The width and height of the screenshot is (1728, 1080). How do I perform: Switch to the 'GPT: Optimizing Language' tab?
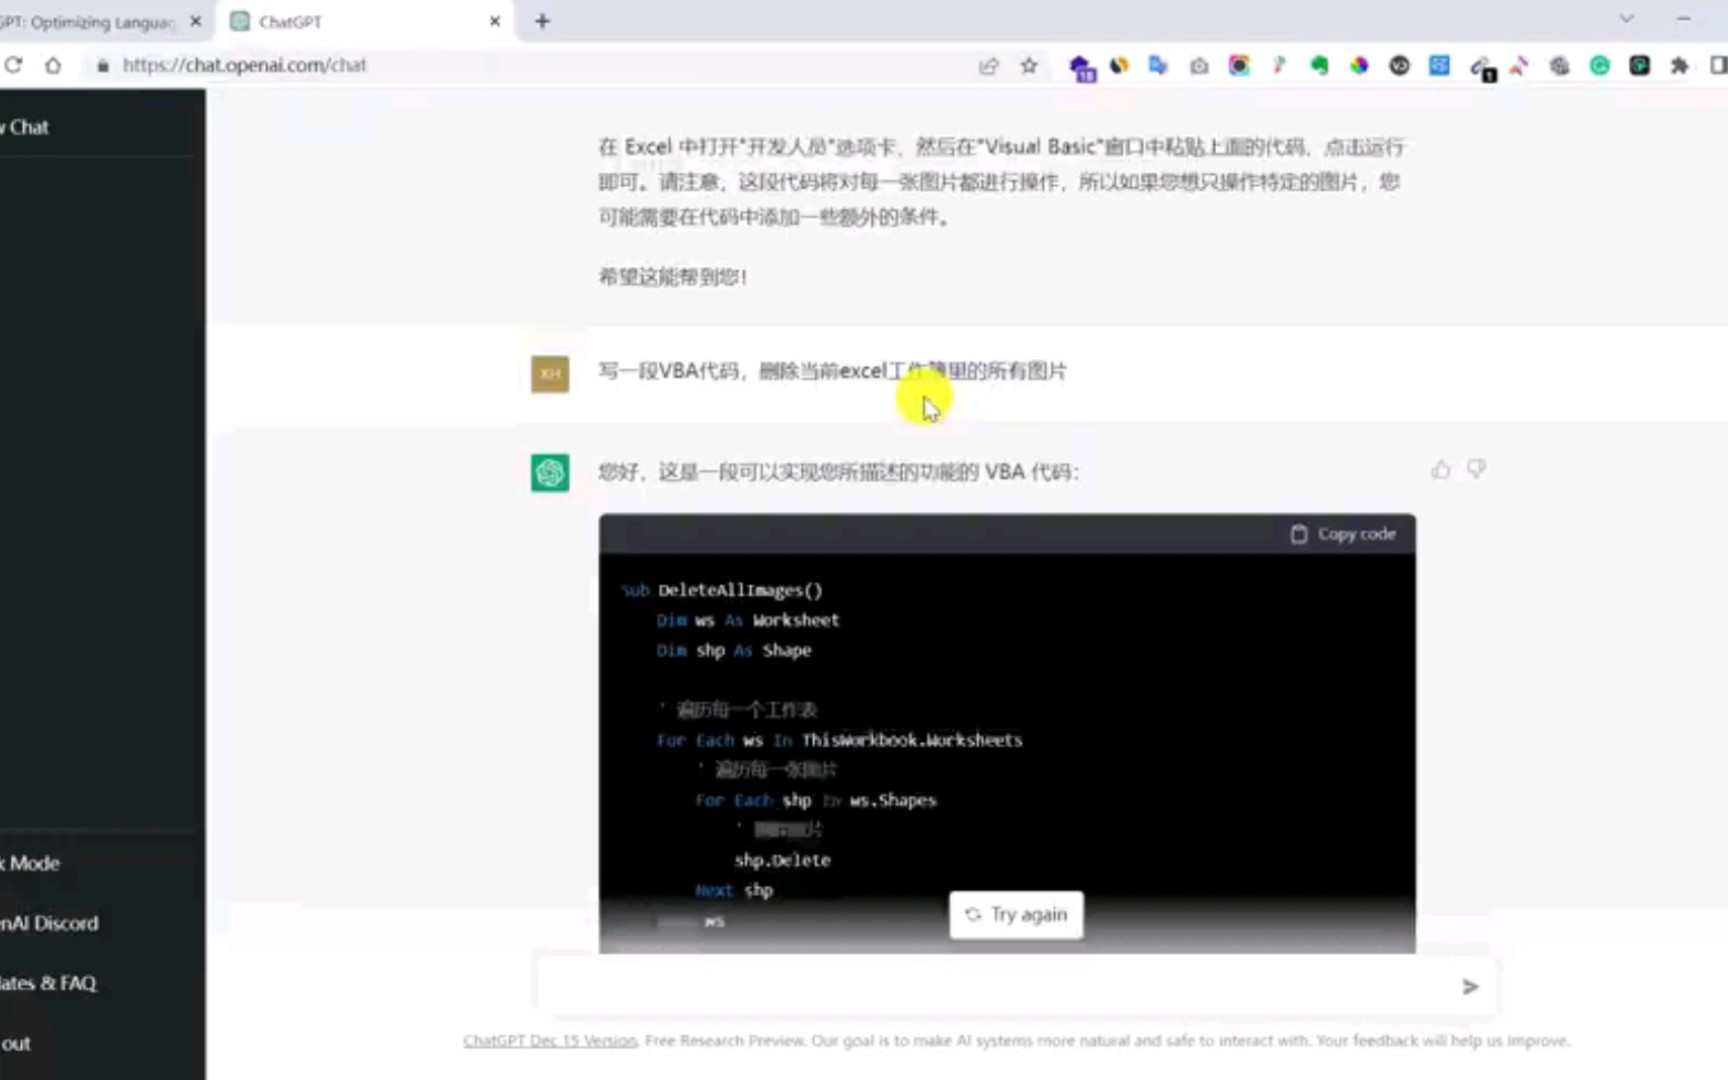[88, 21]
